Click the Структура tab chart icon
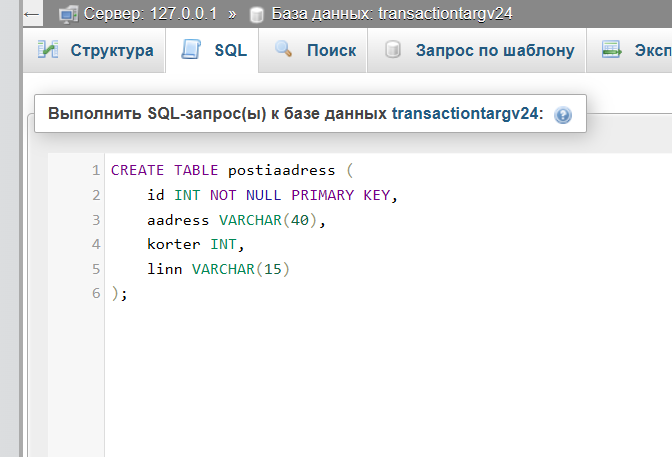This screenshot has width=672, height=457. (48, 50)
